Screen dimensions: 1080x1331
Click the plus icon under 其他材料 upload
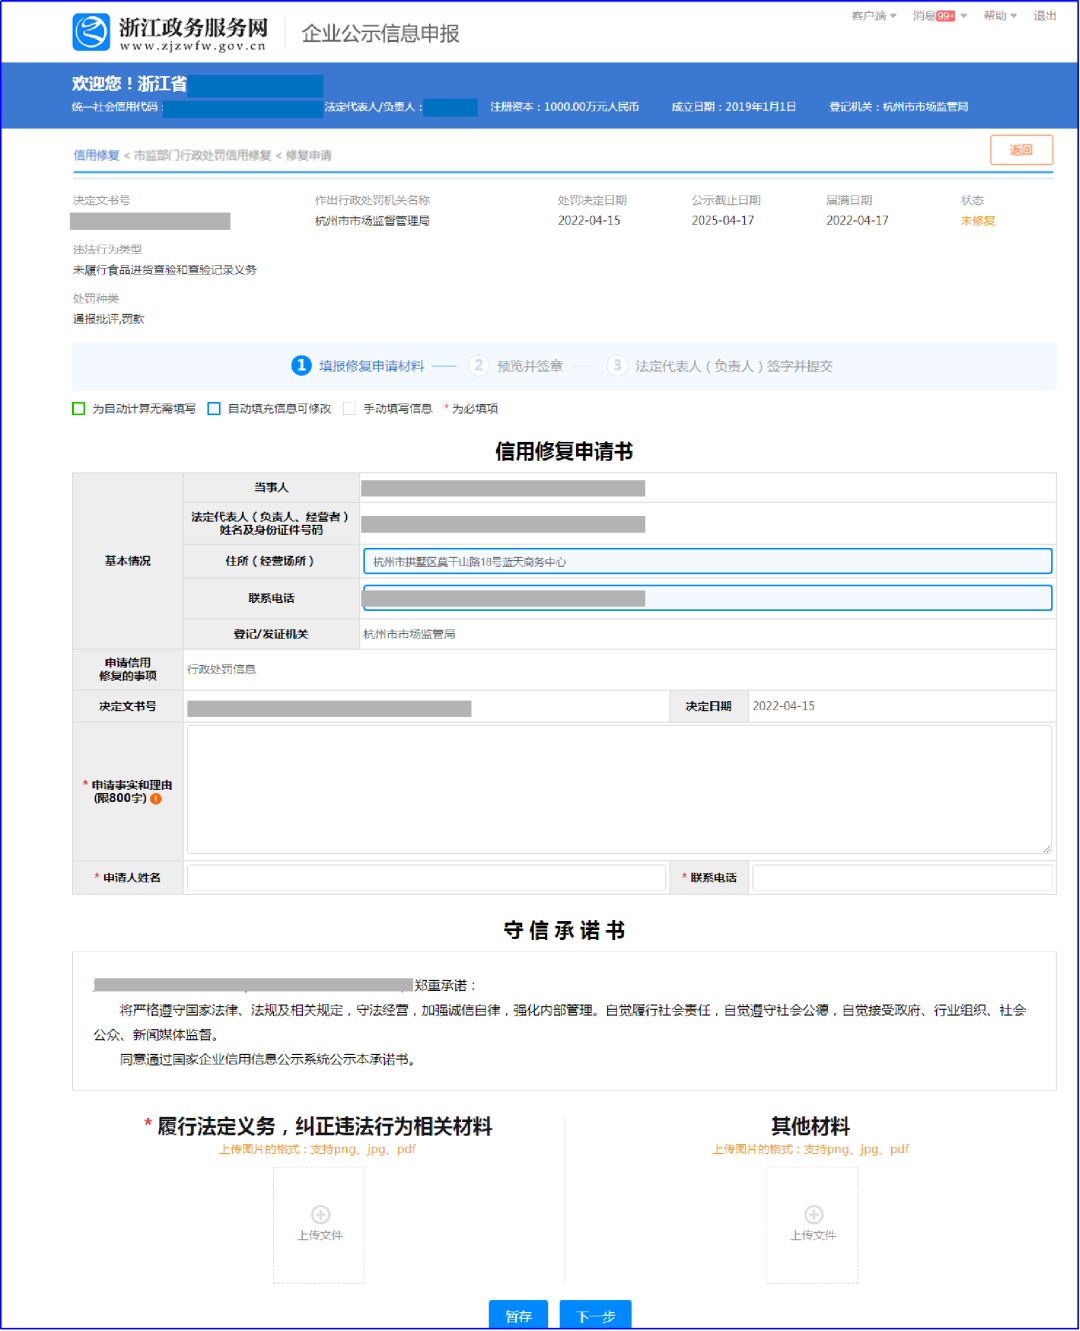[x=814, y=1214]
